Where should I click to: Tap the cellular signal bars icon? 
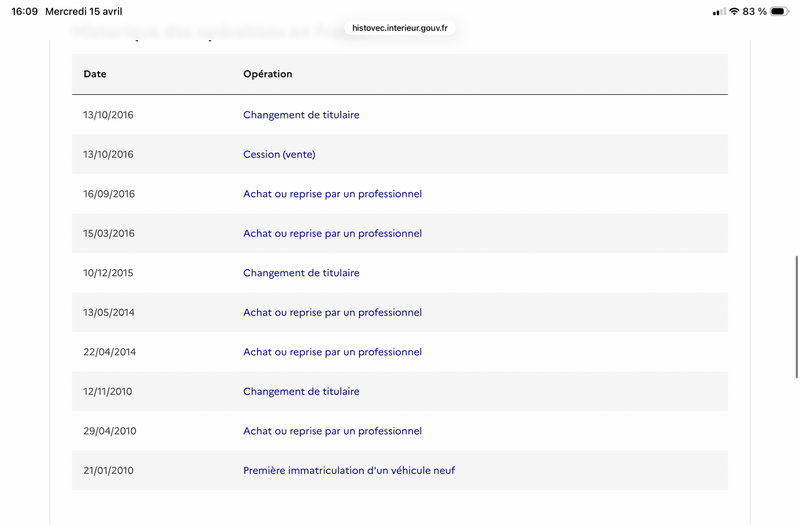[719, 12]
